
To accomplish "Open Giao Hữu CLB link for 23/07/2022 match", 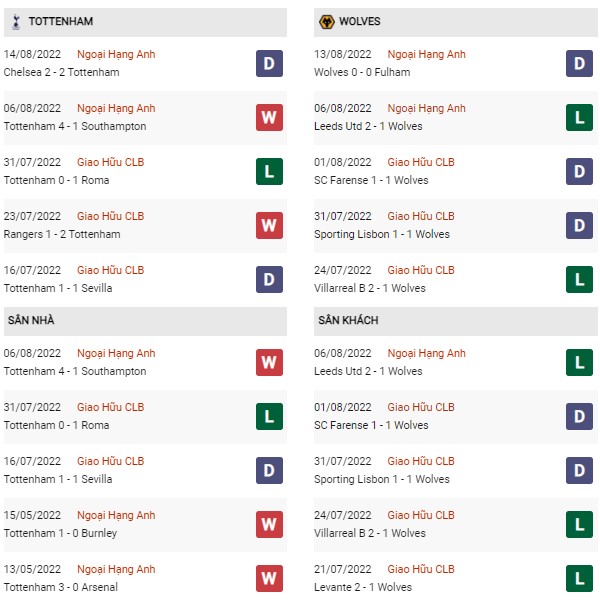I will pyautogui.click(x=111, y=216).
